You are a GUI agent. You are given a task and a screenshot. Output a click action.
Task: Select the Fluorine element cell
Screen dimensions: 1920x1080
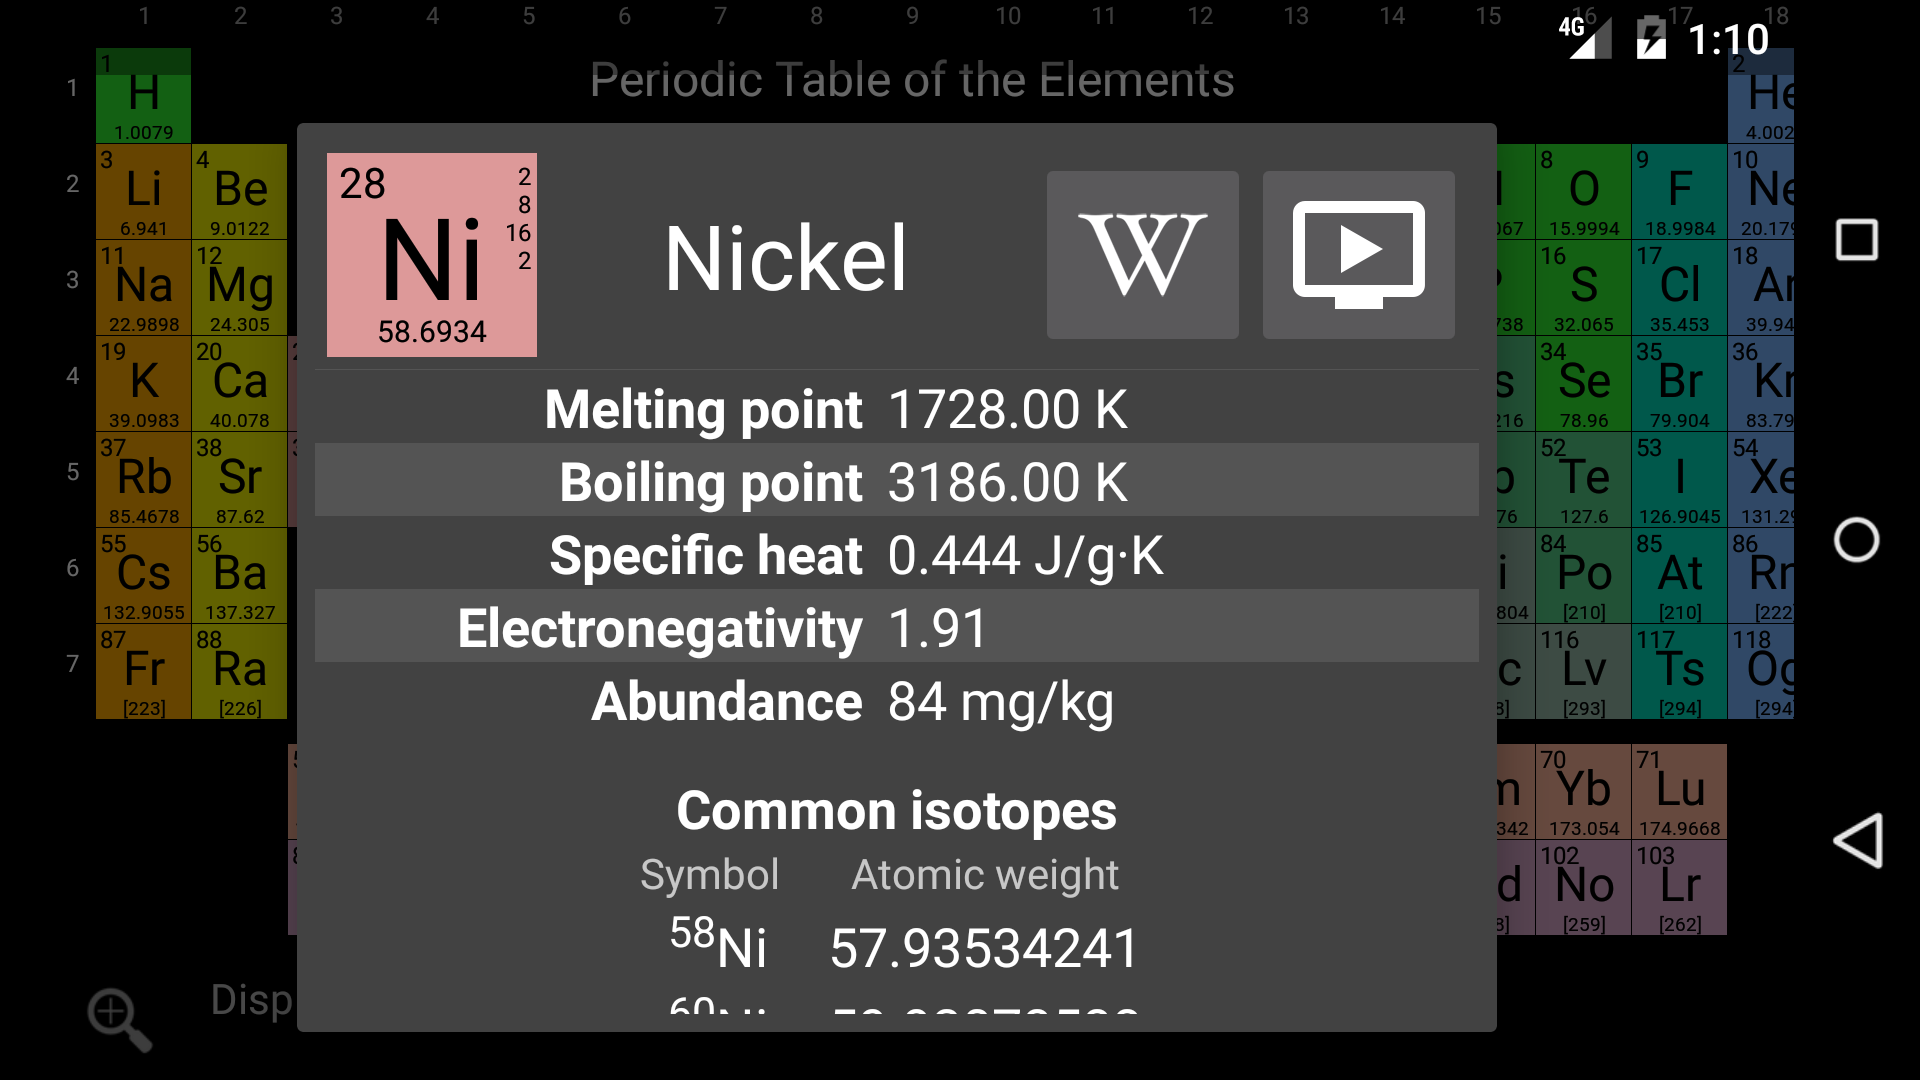1680,192
